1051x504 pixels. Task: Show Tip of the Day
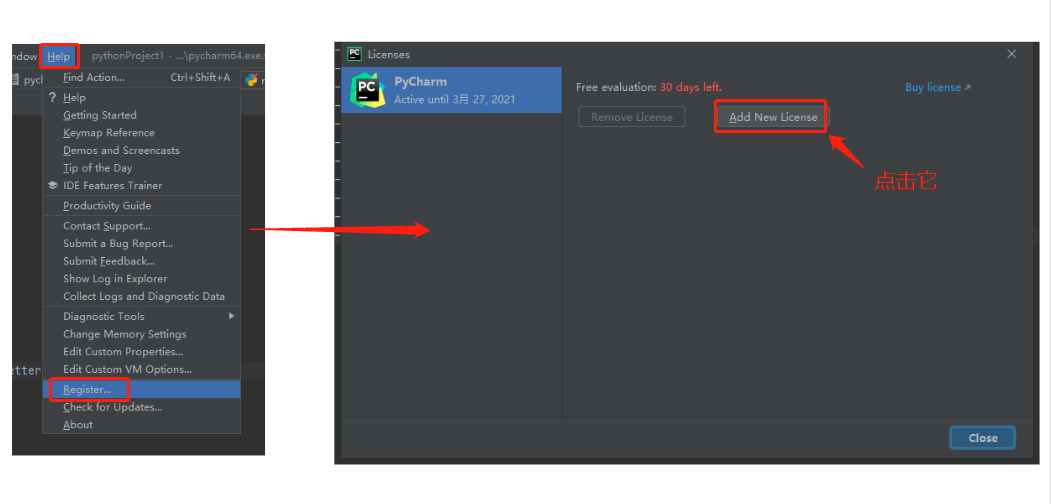click(141, 168)
